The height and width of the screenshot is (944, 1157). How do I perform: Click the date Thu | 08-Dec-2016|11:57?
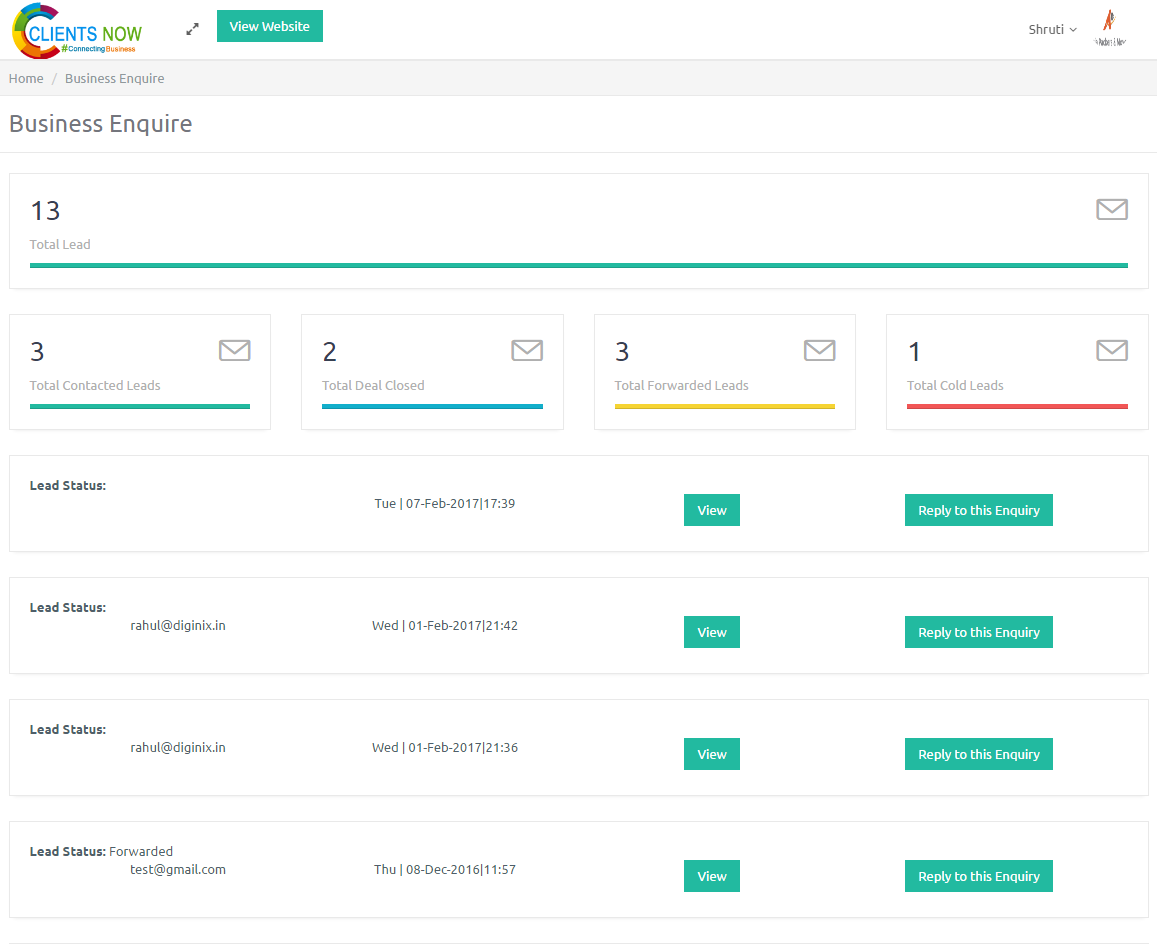coord(445,869)
